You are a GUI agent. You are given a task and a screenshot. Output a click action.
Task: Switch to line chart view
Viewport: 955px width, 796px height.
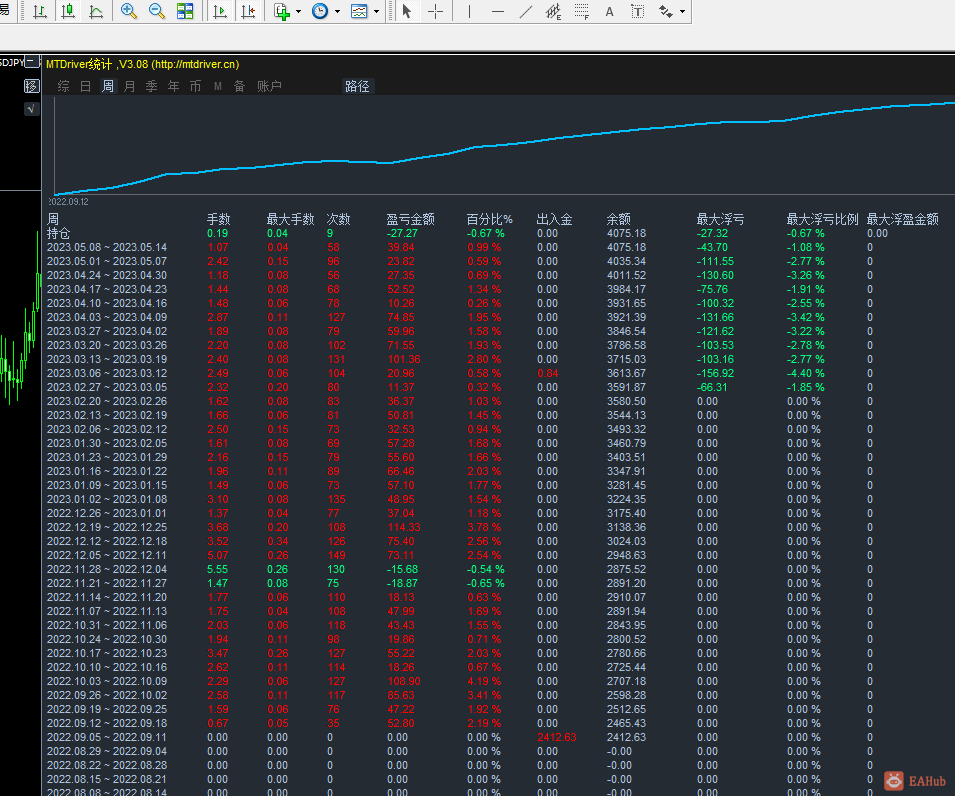click(x=95, y=12)
